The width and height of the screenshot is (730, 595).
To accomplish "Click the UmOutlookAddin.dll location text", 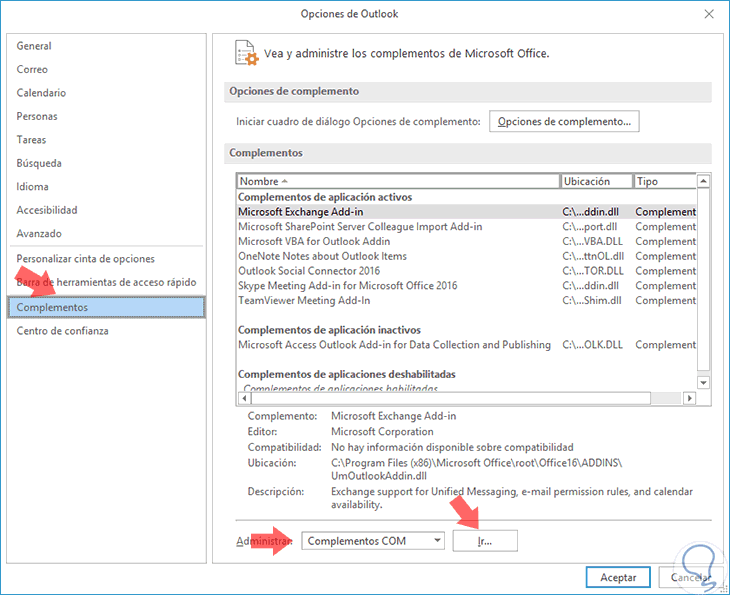I will pos(379,476).
